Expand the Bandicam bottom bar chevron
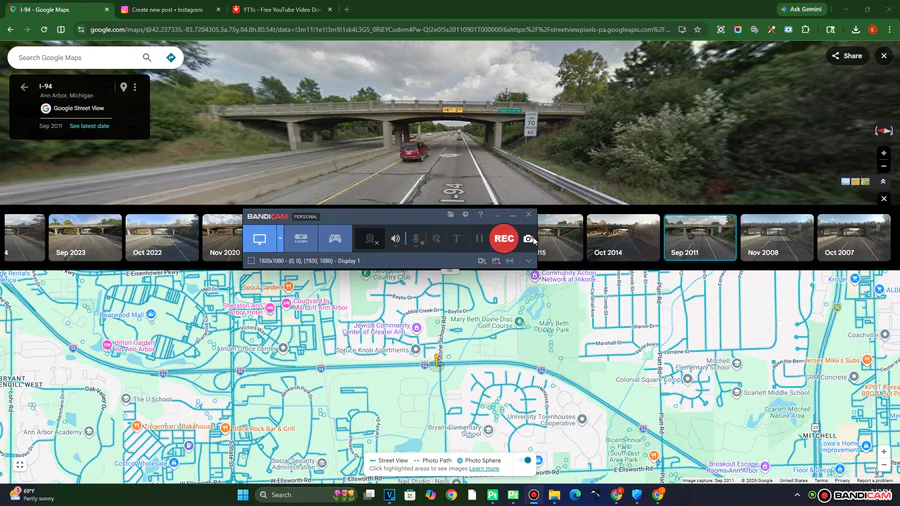The height and width of the screenshot is (506, 900). 528,261
